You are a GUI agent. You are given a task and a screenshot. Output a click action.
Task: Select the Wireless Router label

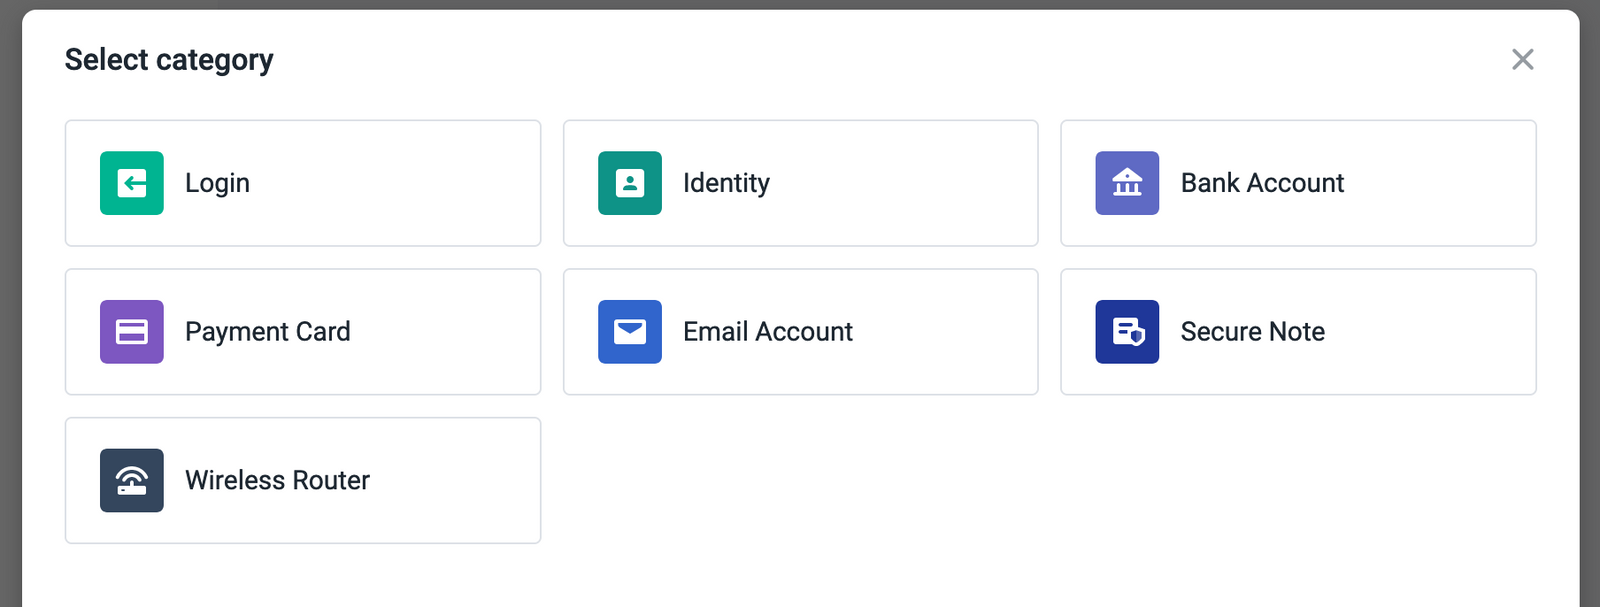tap(277, 480)
